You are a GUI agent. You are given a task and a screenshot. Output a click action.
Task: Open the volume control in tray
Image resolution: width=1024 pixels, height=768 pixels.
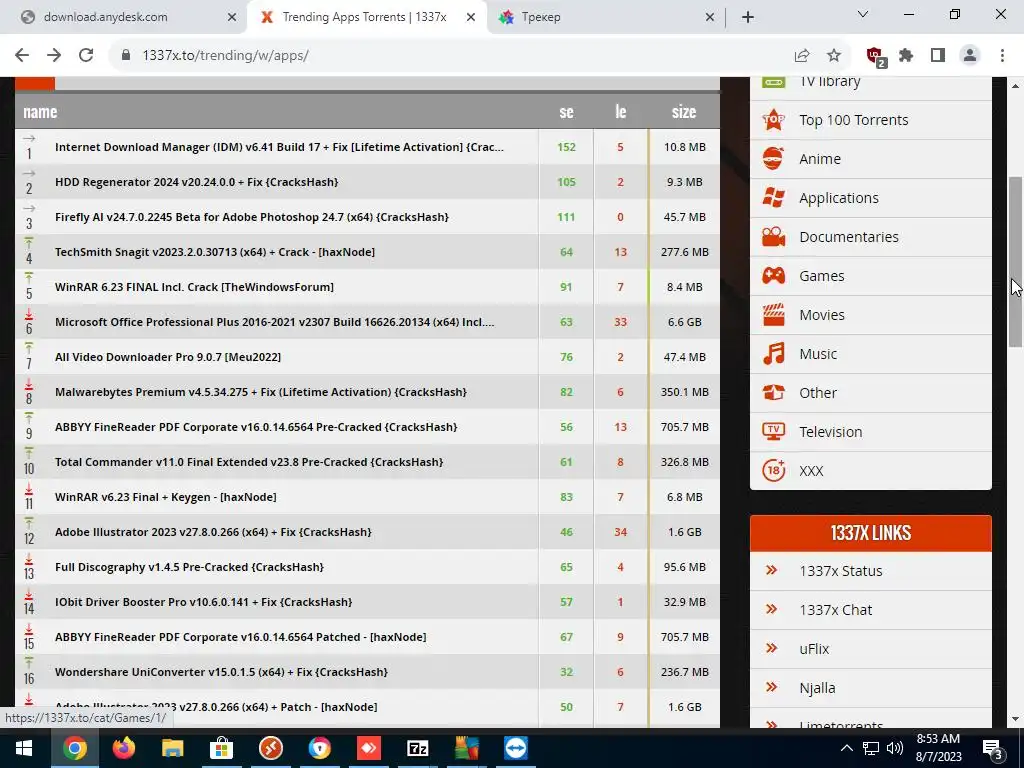(894, 748)
